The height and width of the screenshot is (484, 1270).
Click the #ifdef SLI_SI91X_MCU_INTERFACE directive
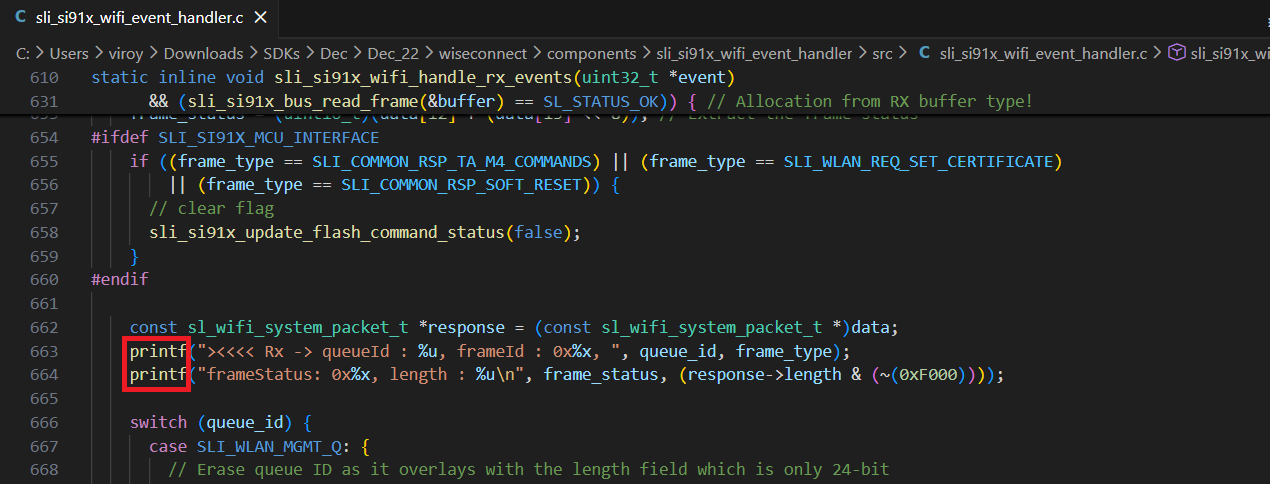pos(234,138)
